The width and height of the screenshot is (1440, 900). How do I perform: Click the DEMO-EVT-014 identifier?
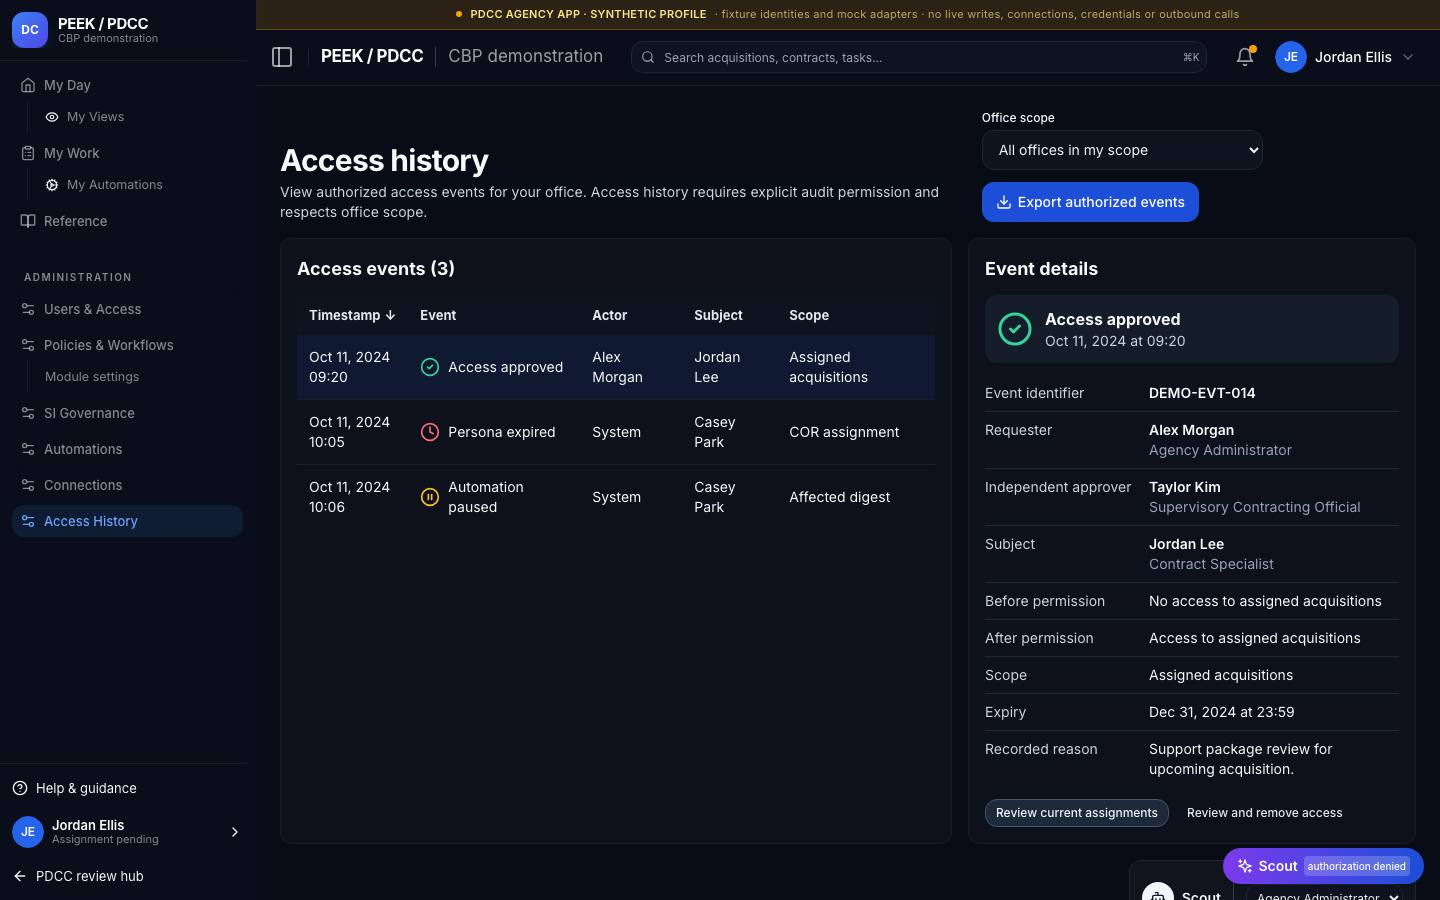click(1202, 393)
